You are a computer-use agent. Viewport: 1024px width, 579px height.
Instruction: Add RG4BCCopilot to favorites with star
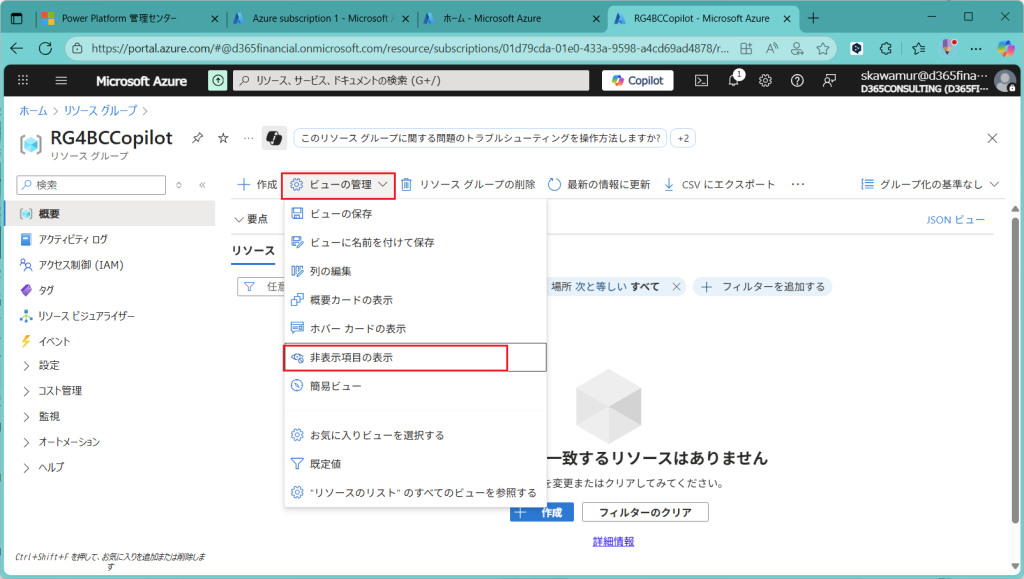pyautogui.click(x=223, y=138)
